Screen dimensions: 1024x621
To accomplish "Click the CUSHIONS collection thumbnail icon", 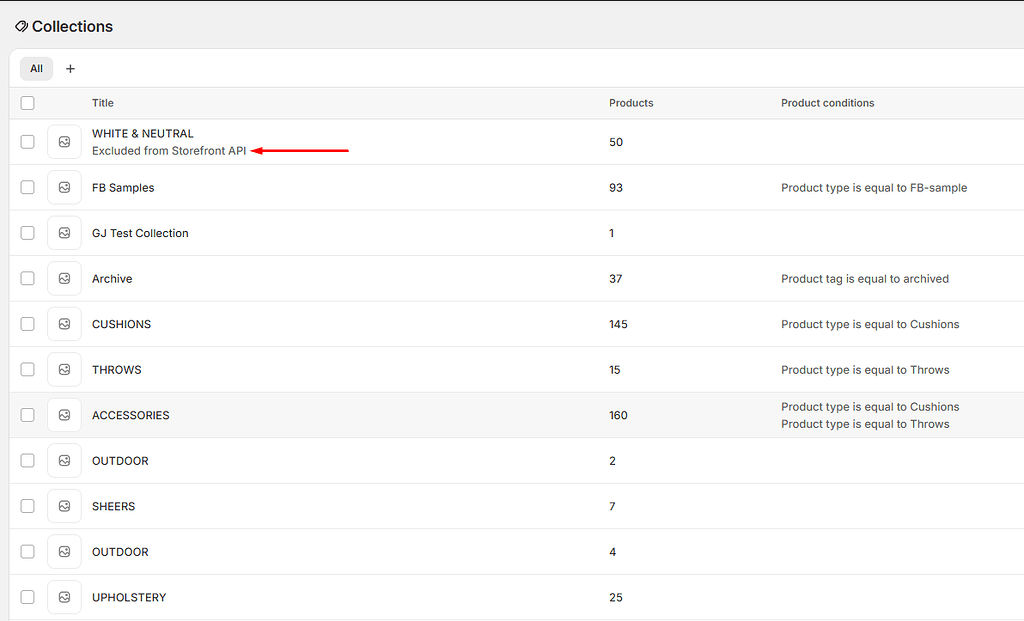I will (64, 323).
